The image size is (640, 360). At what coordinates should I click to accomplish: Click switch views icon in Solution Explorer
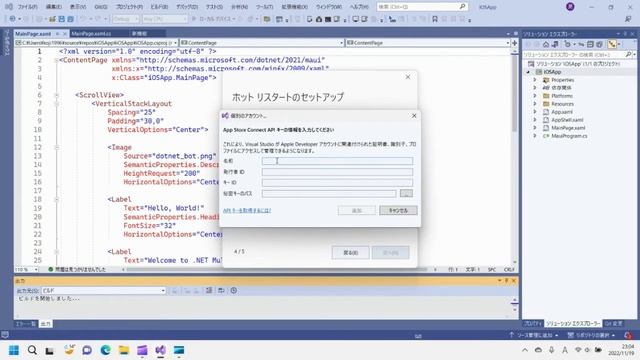pos(555,44)
